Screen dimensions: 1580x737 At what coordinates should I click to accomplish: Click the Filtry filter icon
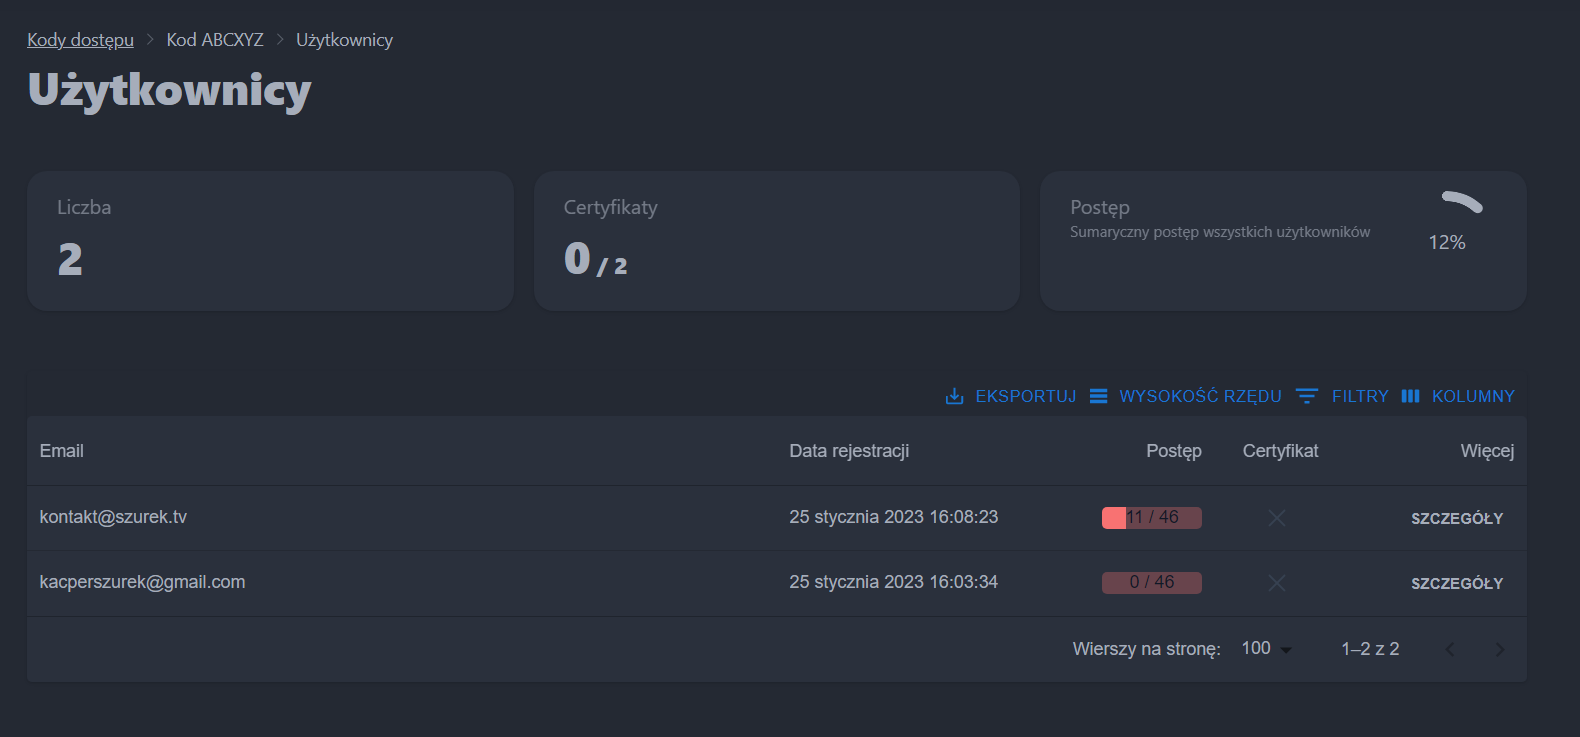(x=1306, y=397)
